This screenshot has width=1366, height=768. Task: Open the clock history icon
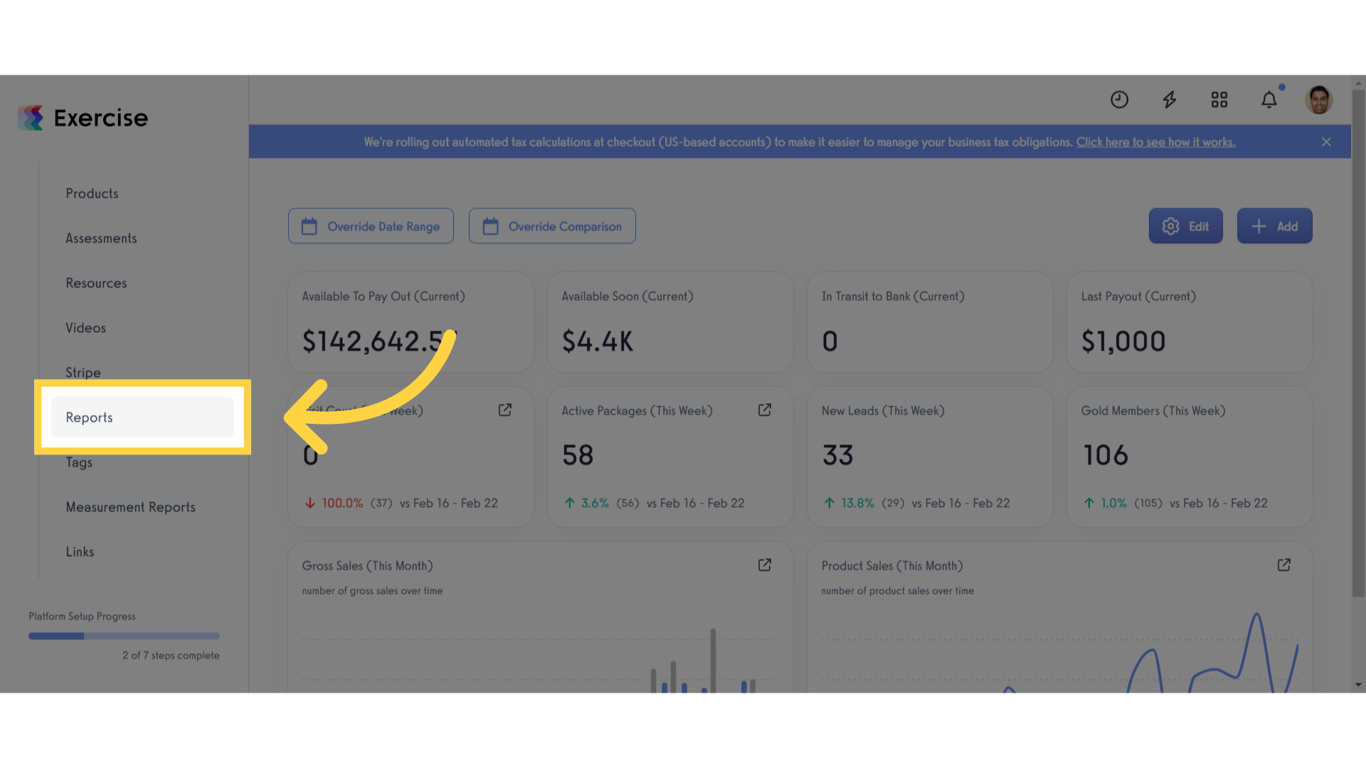[x=1119, y=99]
